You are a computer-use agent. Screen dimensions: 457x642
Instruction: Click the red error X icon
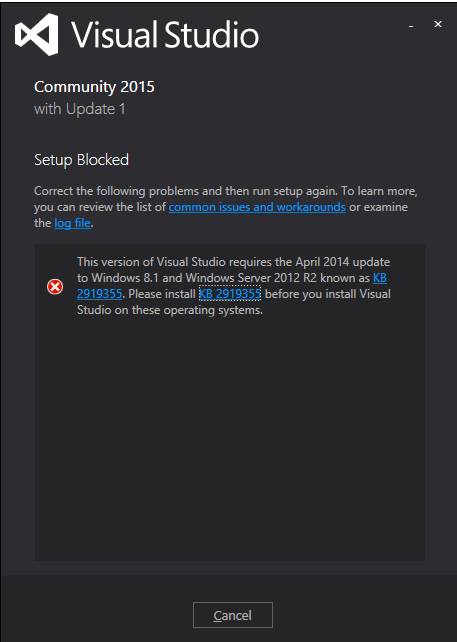pos(55,287)
